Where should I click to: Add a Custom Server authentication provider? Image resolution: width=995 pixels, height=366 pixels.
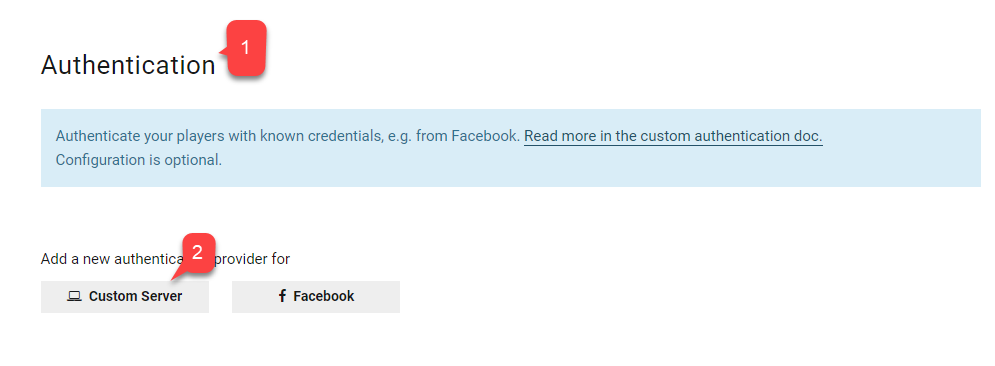(125, 296)
